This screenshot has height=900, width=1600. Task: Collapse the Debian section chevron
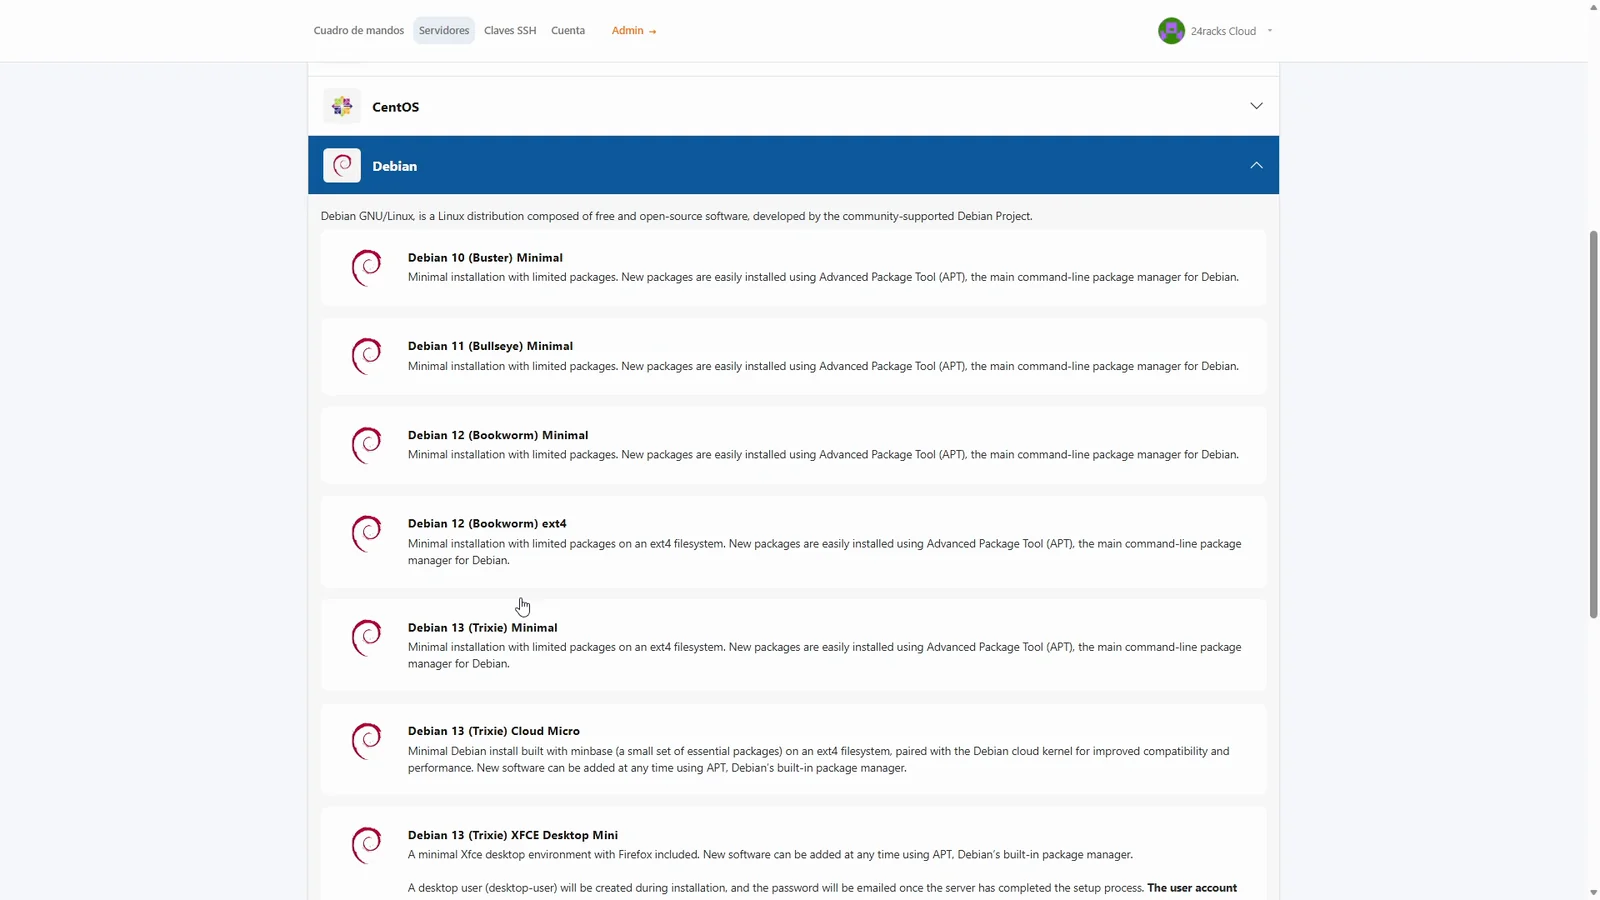pos(1256,165)
